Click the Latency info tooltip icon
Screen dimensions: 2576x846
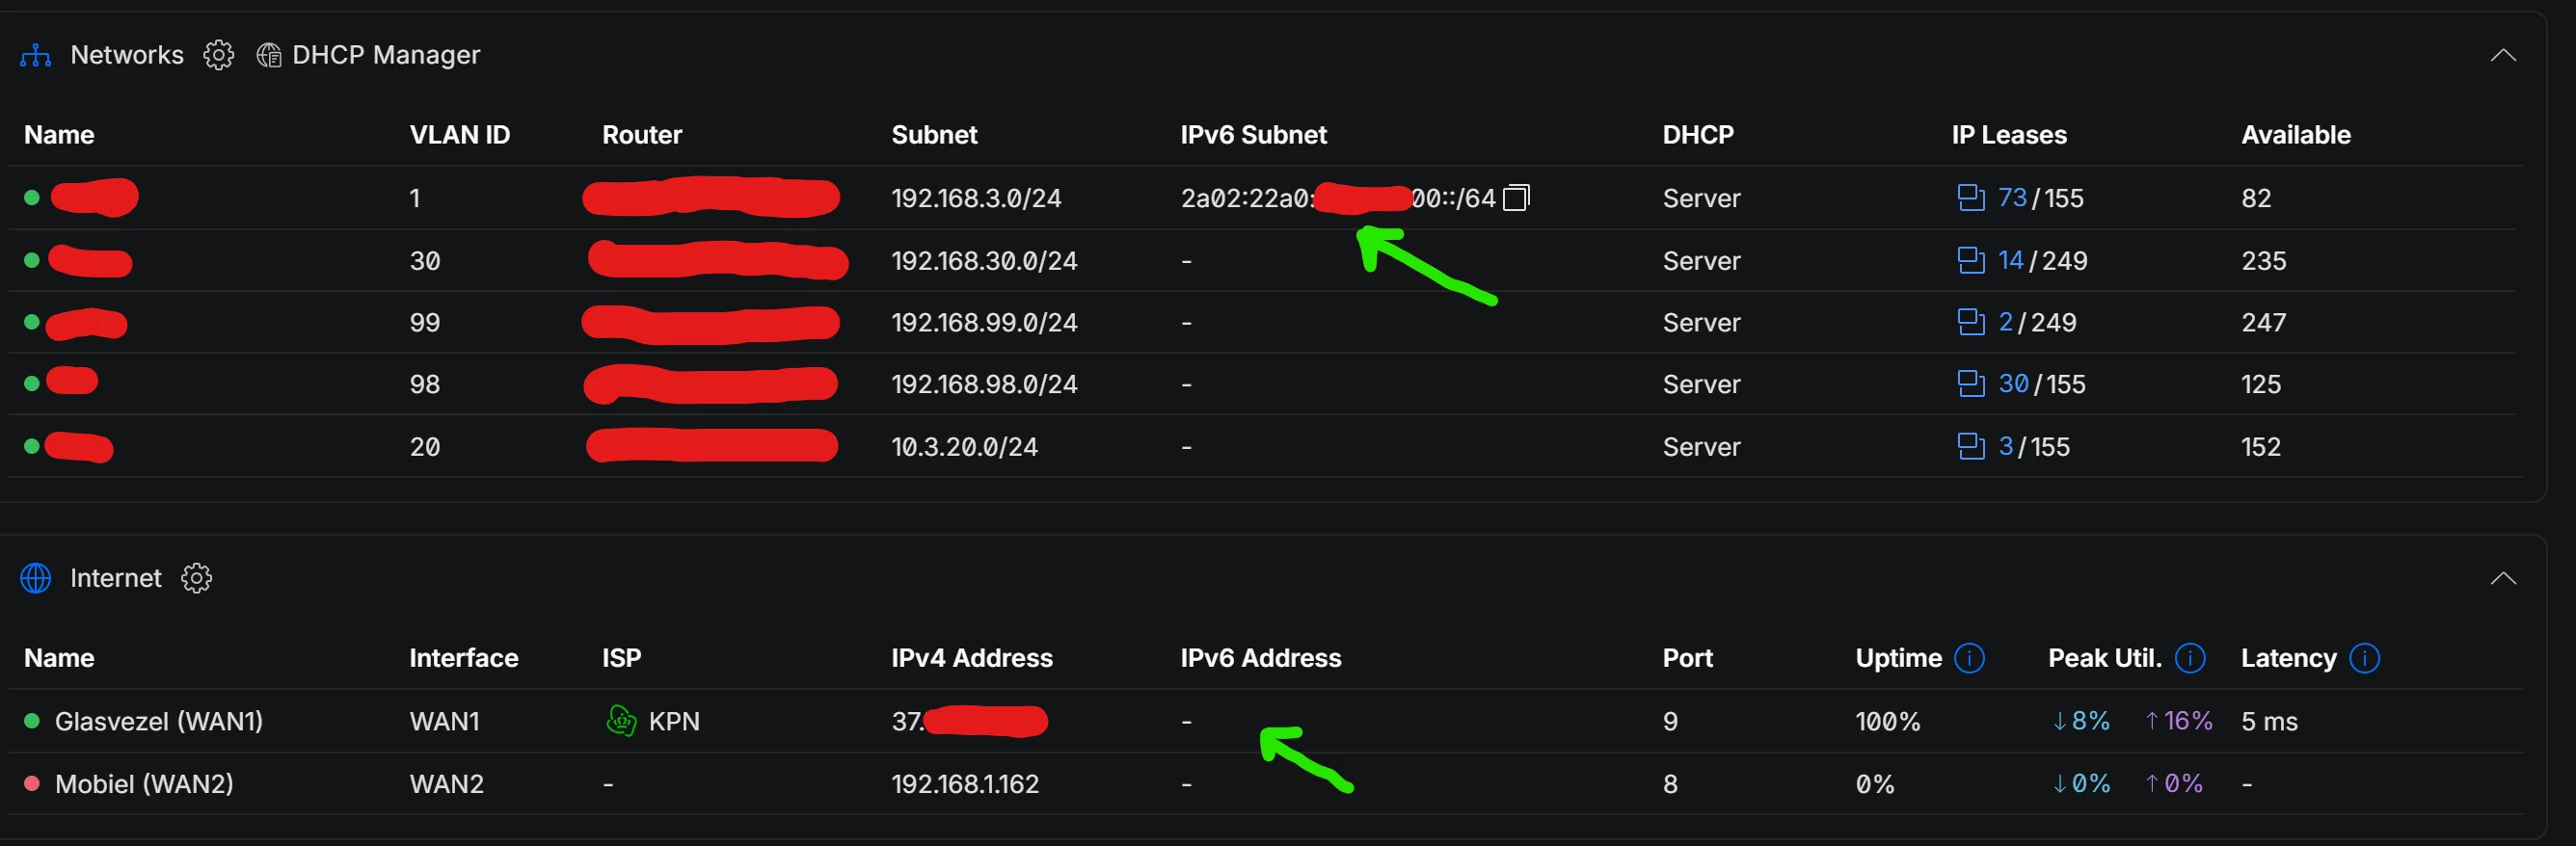(2365, 658)
